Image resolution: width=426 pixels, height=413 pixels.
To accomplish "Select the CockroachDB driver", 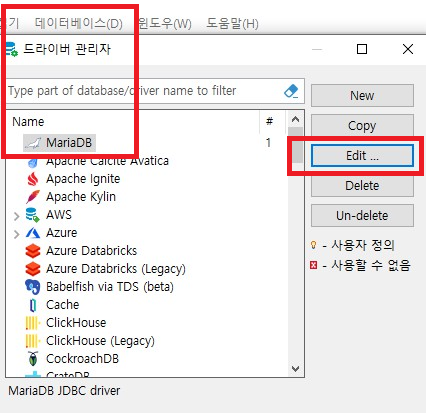I will pyautogui.click(x=82, y=359).
